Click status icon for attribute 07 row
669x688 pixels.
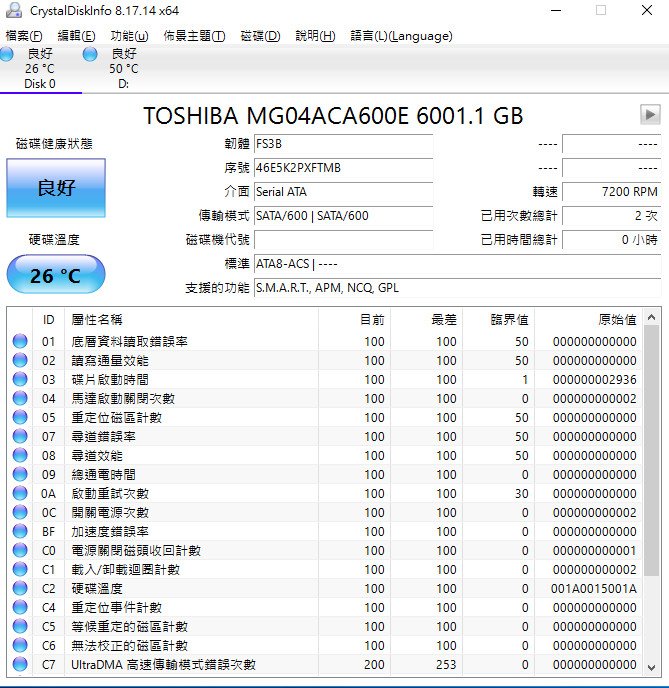pos(20,436)
